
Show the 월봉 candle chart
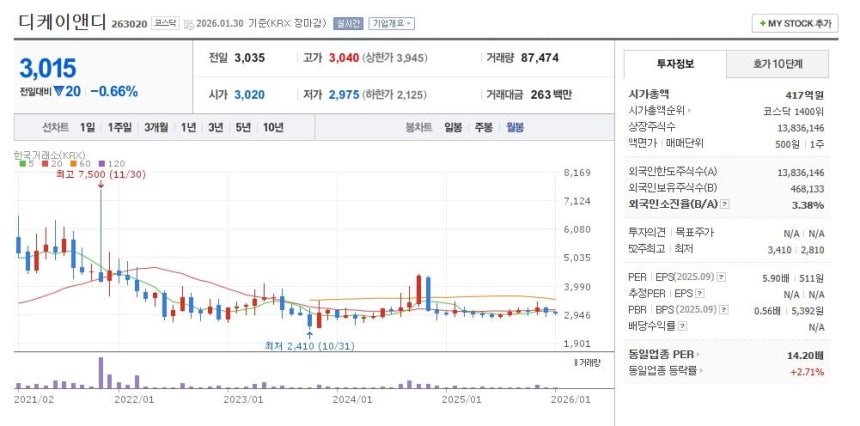515,128
